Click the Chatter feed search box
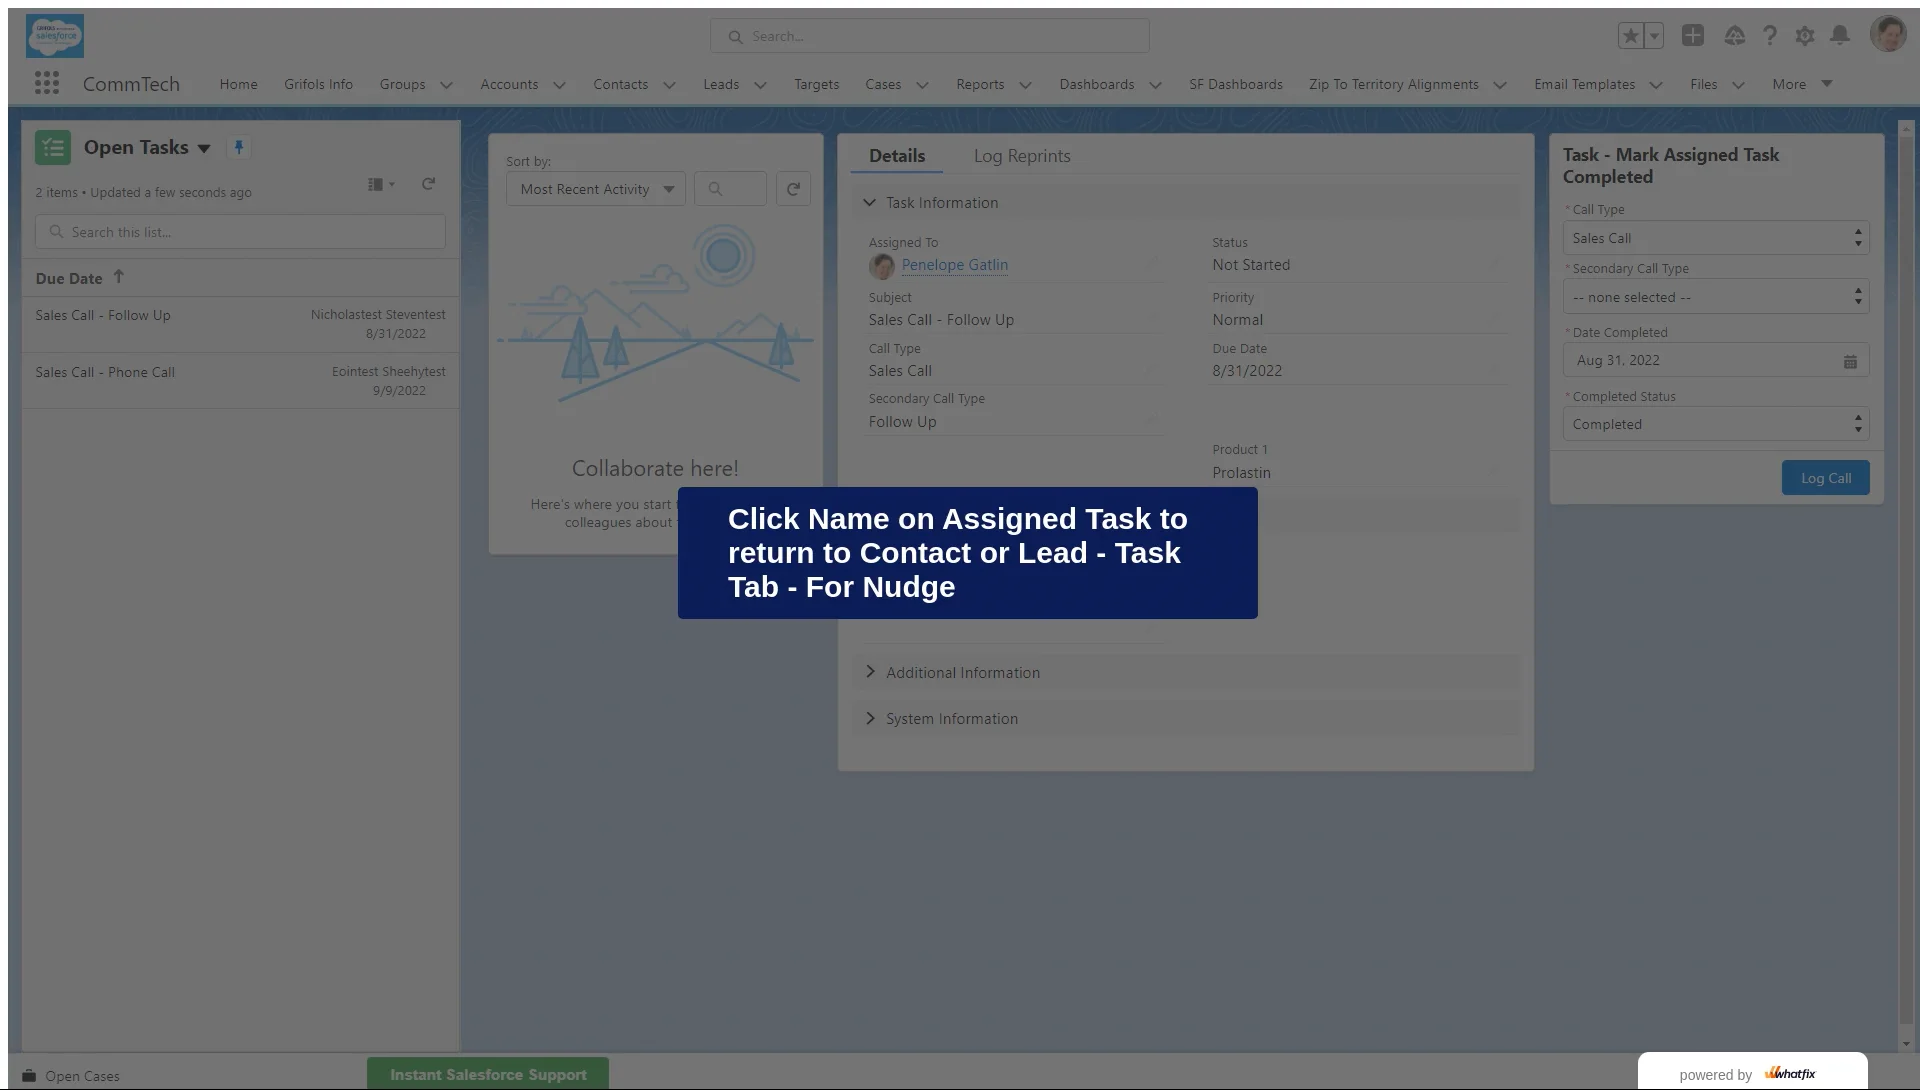This screenshot has height=1090, width=1920. tap(730, 189)
